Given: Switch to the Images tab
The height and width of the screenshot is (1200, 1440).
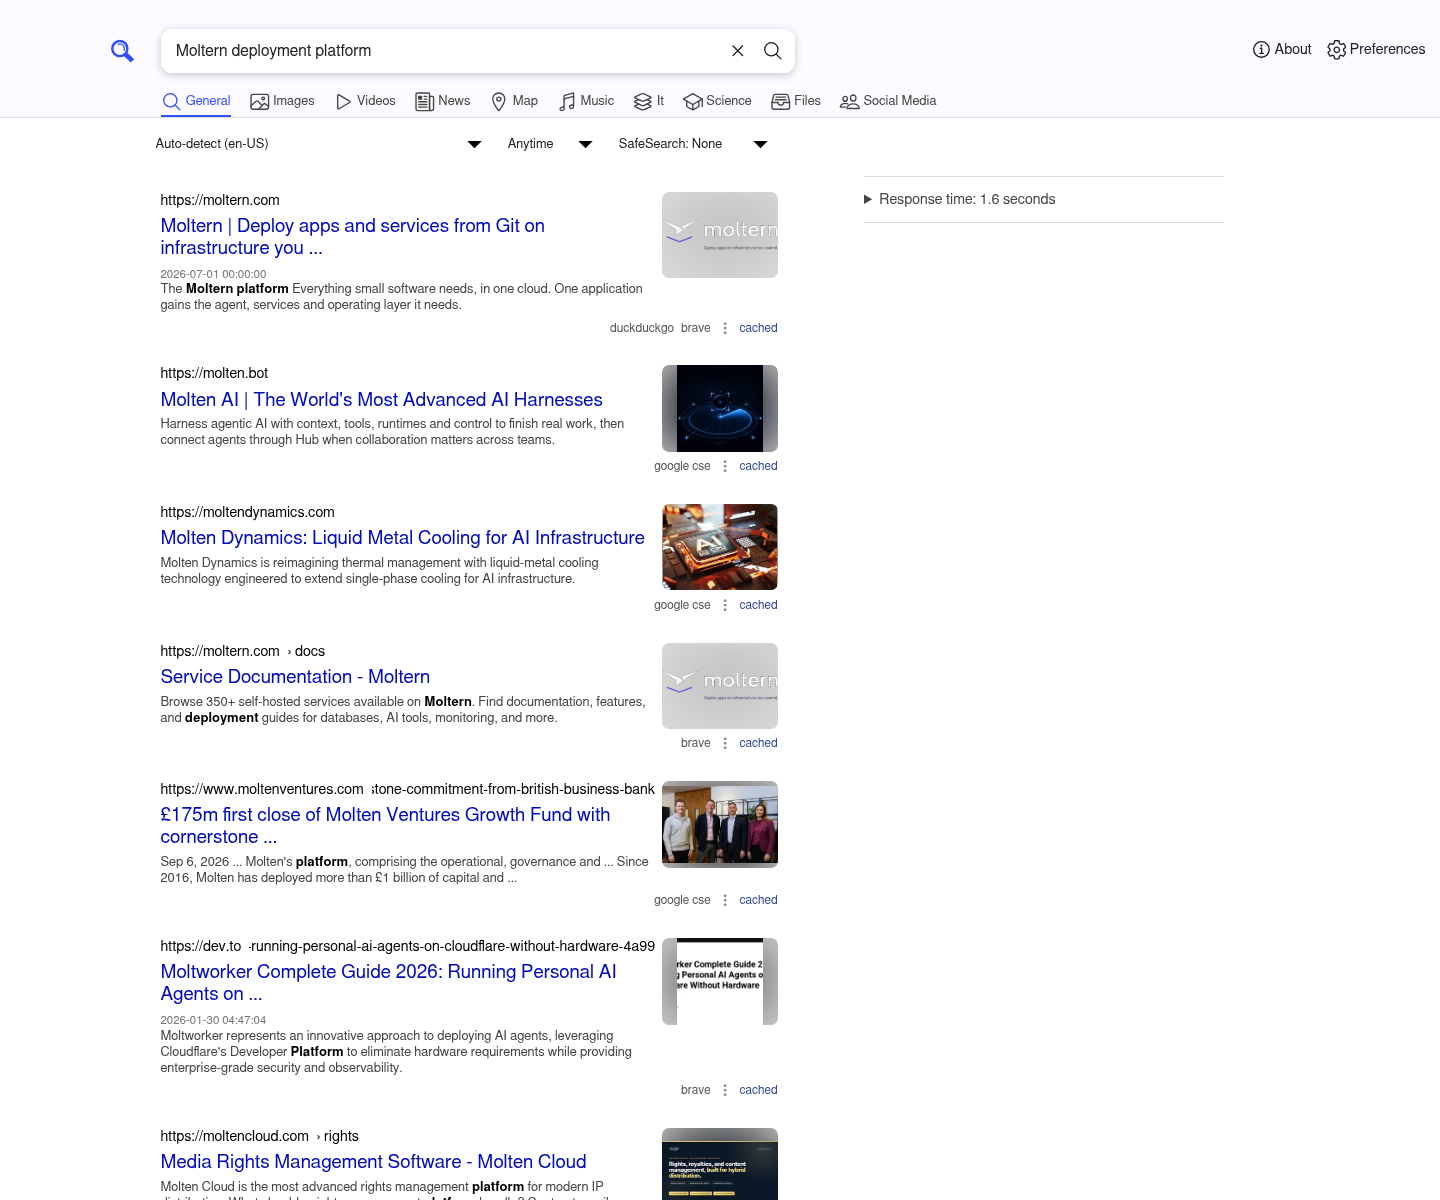Looking at the screenshot, I should click(x=282, y=101).
